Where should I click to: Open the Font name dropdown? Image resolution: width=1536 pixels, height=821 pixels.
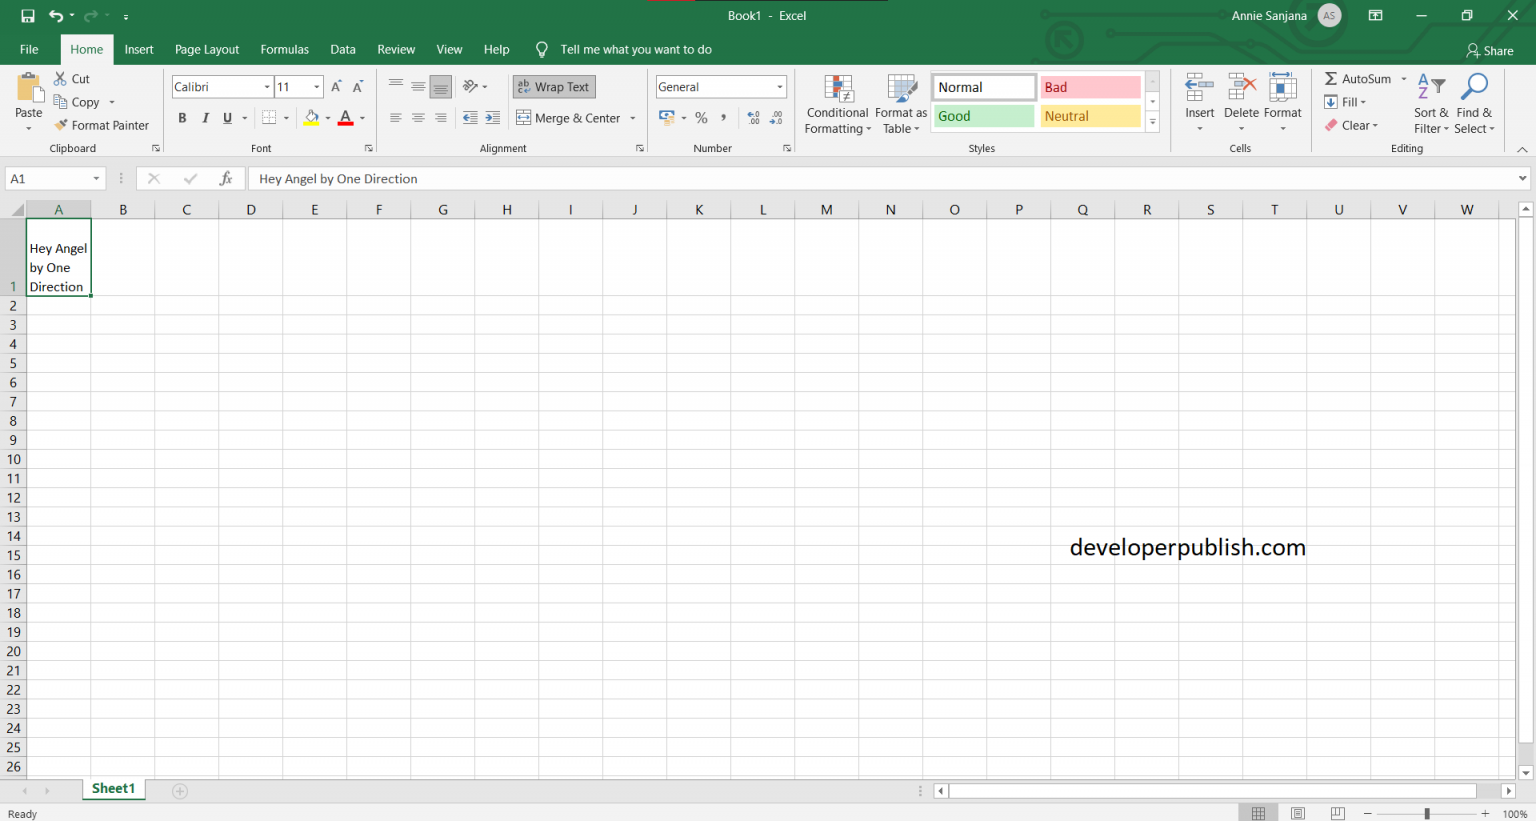coord(265,86)
